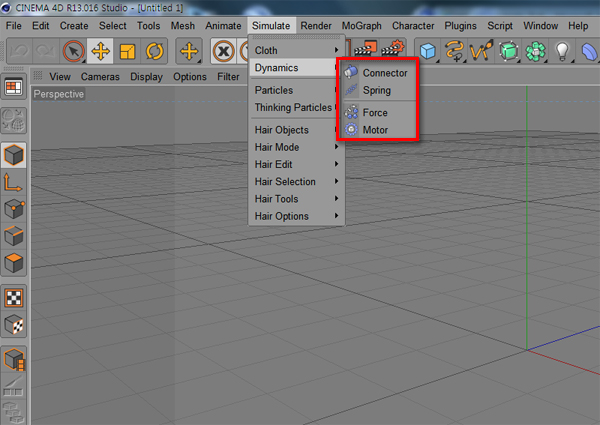Add a Light object bulb icon

(x=562, y=51)
